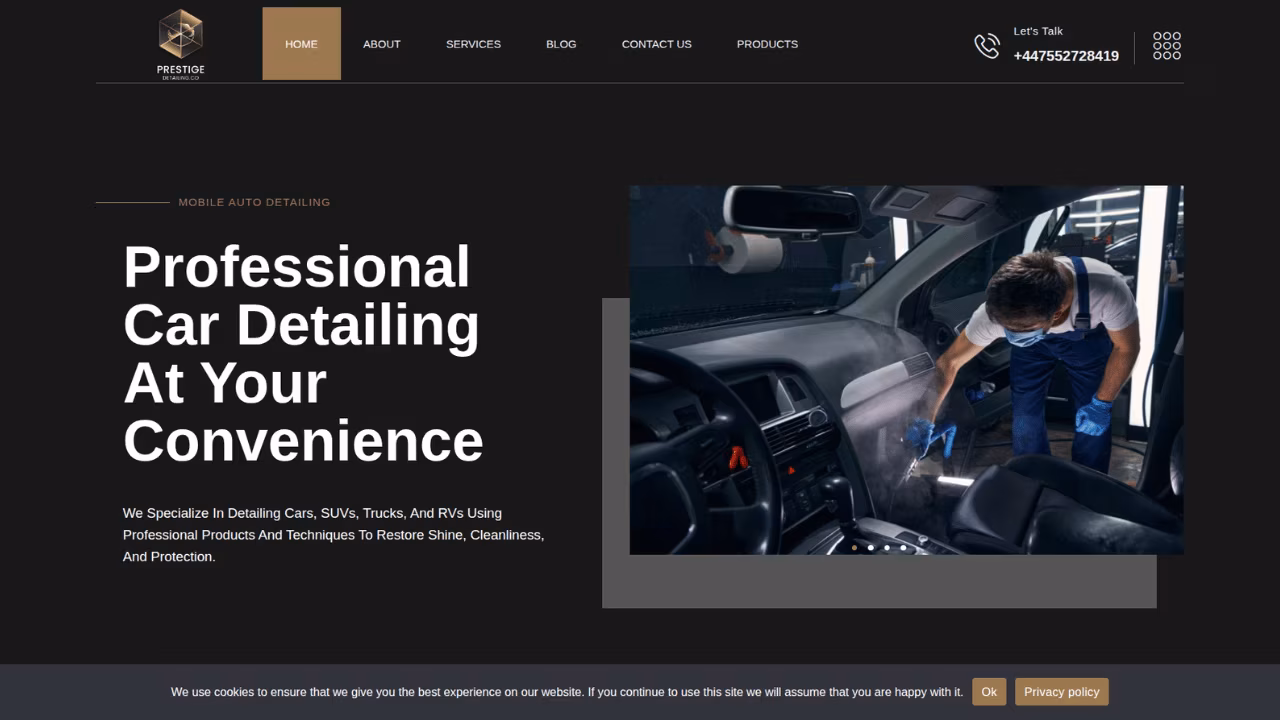Go to the BLOG section
The image size is (1280, 720).
pos(561,44)
